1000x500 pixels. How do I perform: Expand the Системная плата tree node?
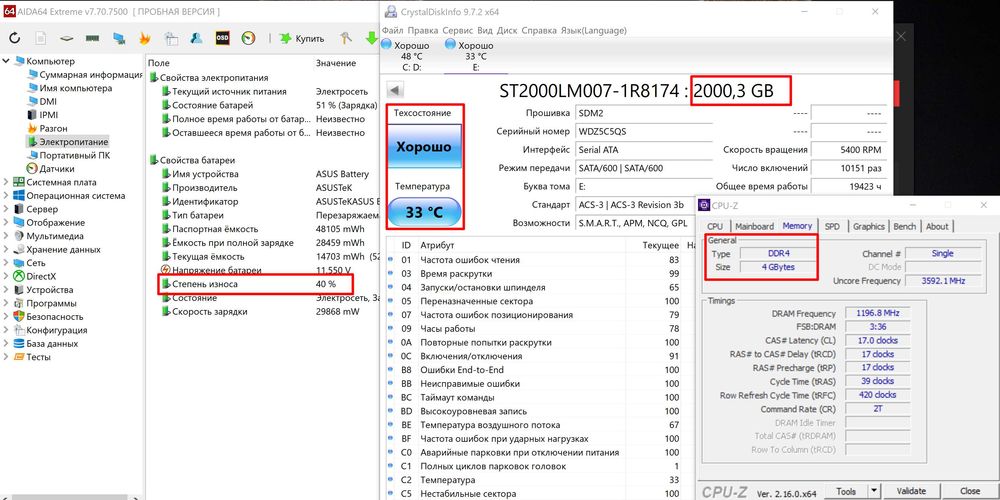click(6, 182)
